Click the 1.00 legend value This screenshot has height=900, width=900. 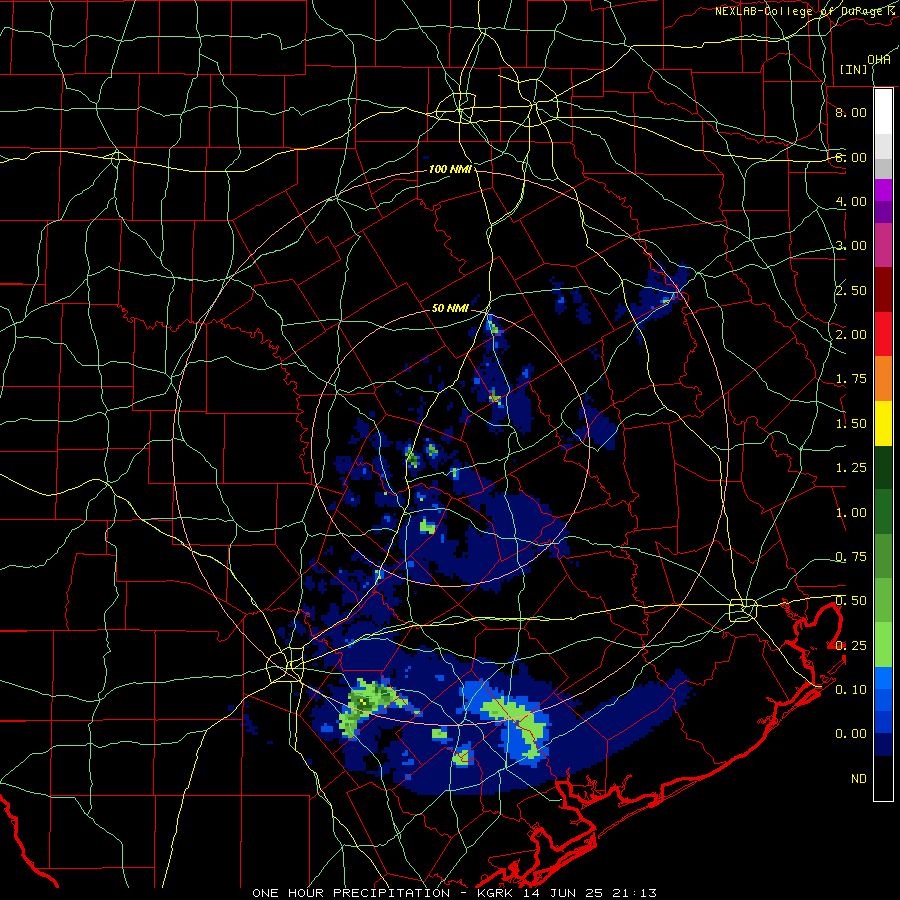click(x=851, y=513)
